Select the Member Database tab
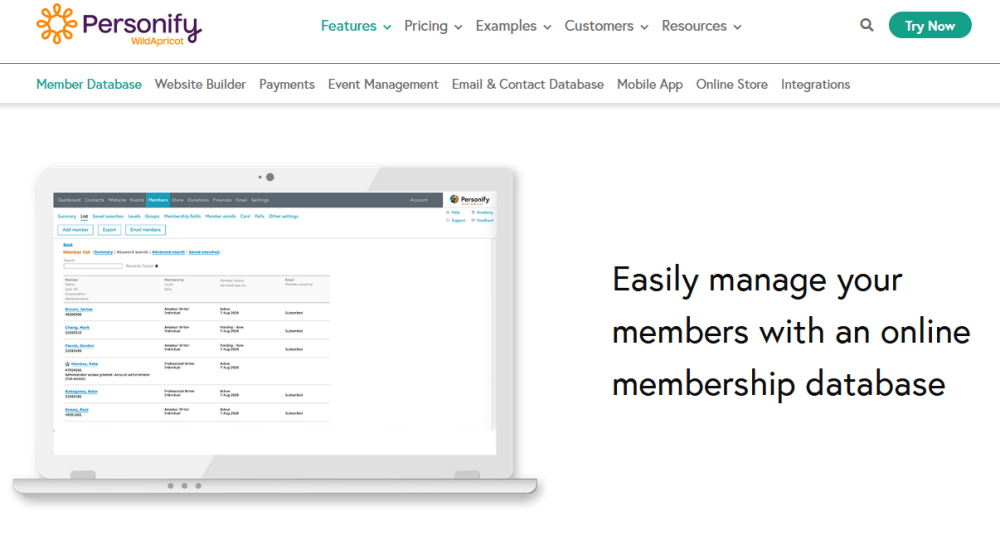Screen dimensions: 1000x546 coord(89,84)
